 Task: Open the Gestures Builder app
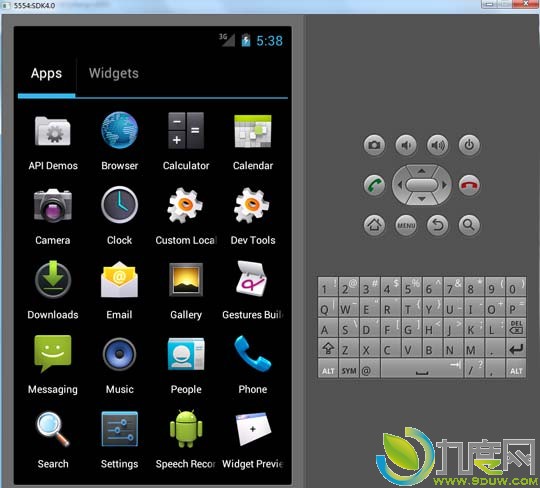(x=253, y=291)
